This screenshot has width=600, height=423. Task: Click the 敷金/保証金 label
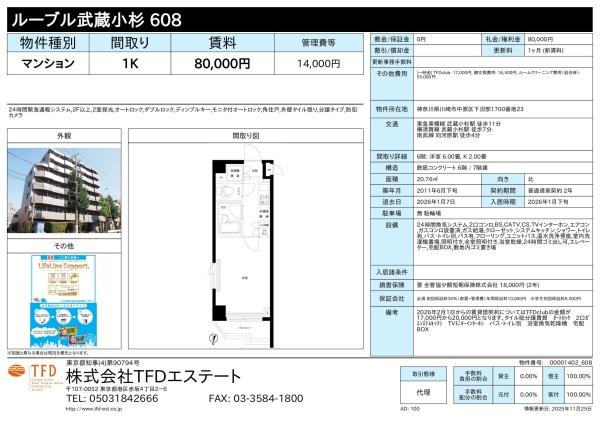click(x=392, y=39)
